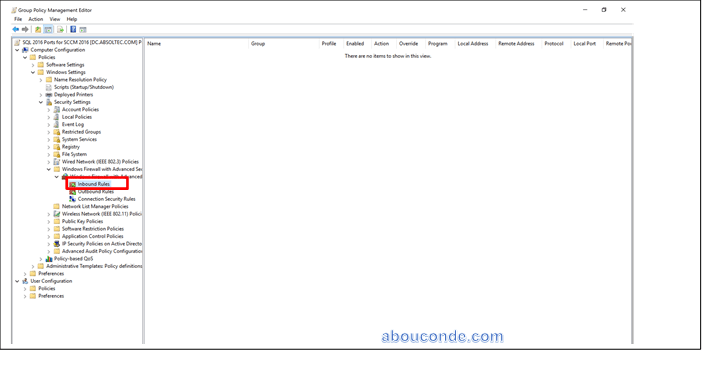
Task: Select Advanced Audit Policy Configuration in tree
Action: (102, 251)
